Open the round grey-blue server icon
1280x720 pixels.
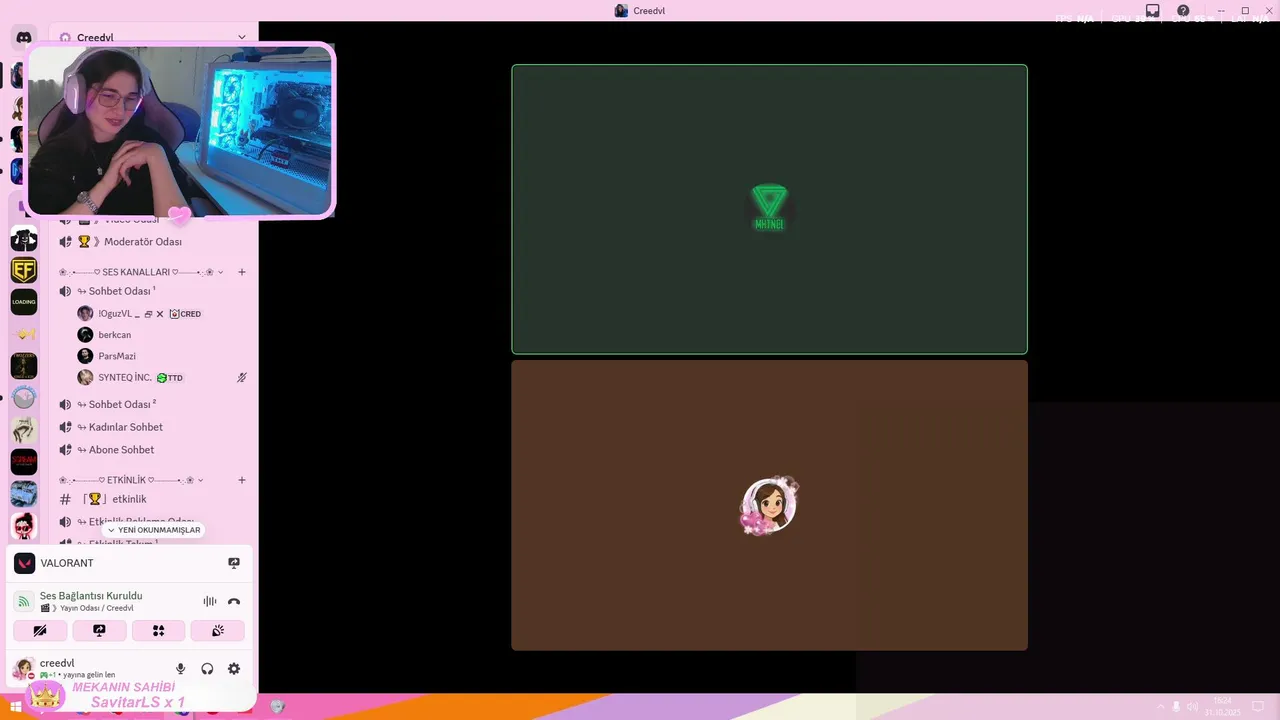24,398
